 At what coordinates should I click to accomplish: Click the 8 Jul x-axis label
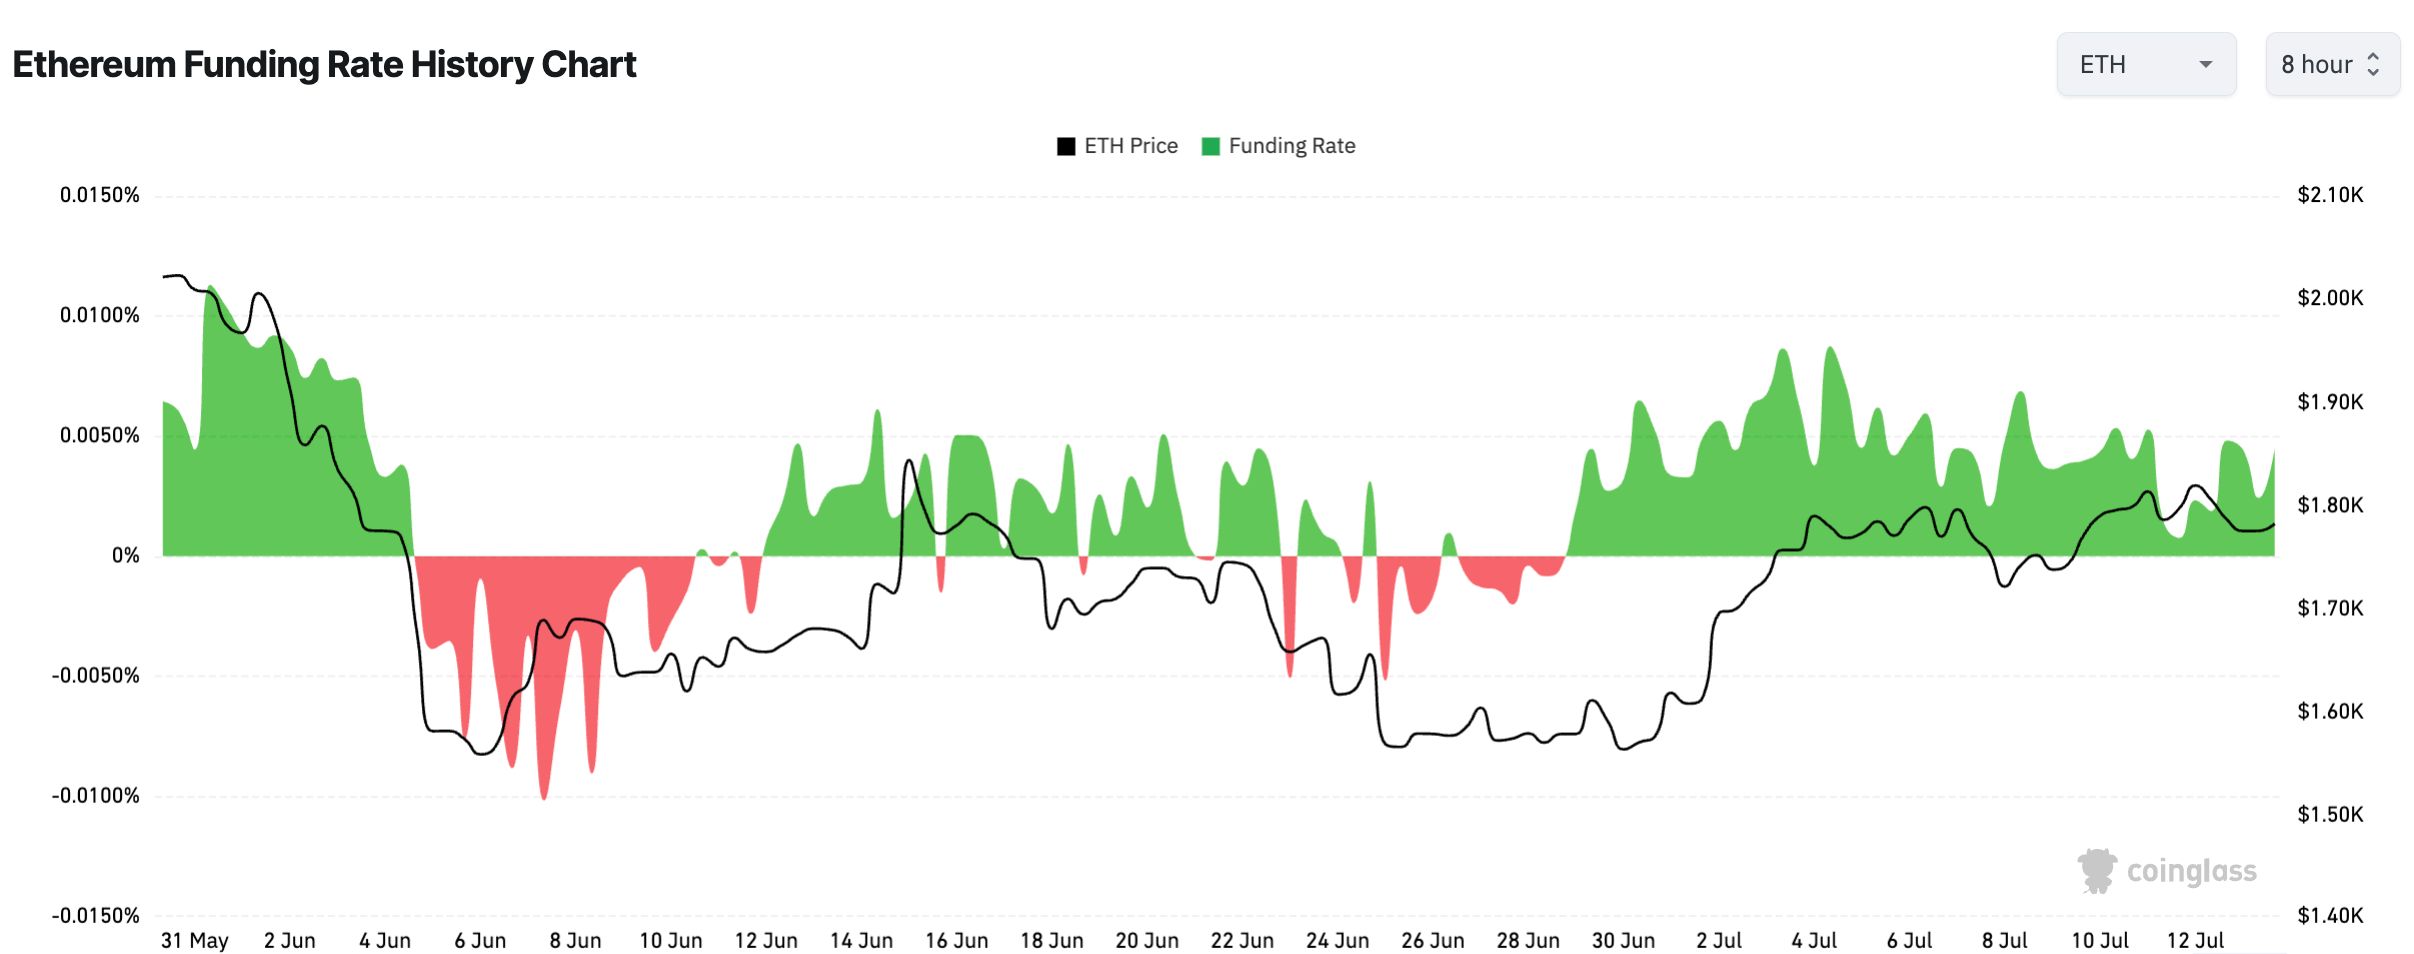(2005, 941)
